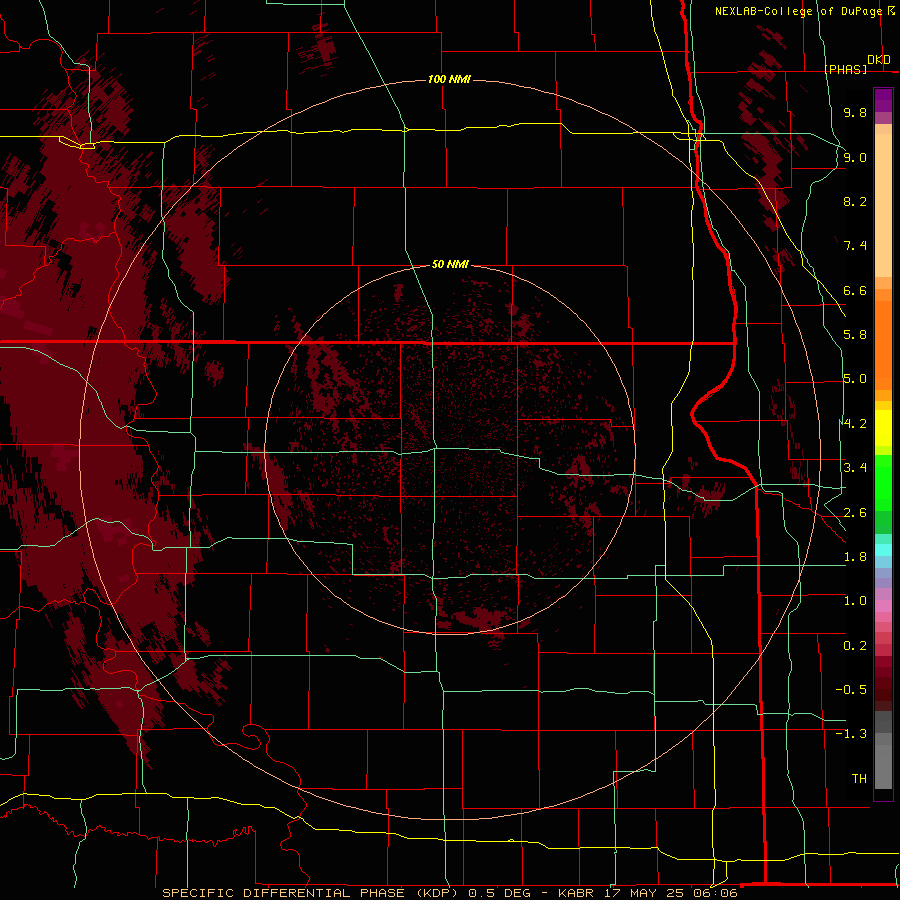Click the 50 NMI range ring label
The height and width of the screenshot is (900, 900).
[x=450, y=264]
